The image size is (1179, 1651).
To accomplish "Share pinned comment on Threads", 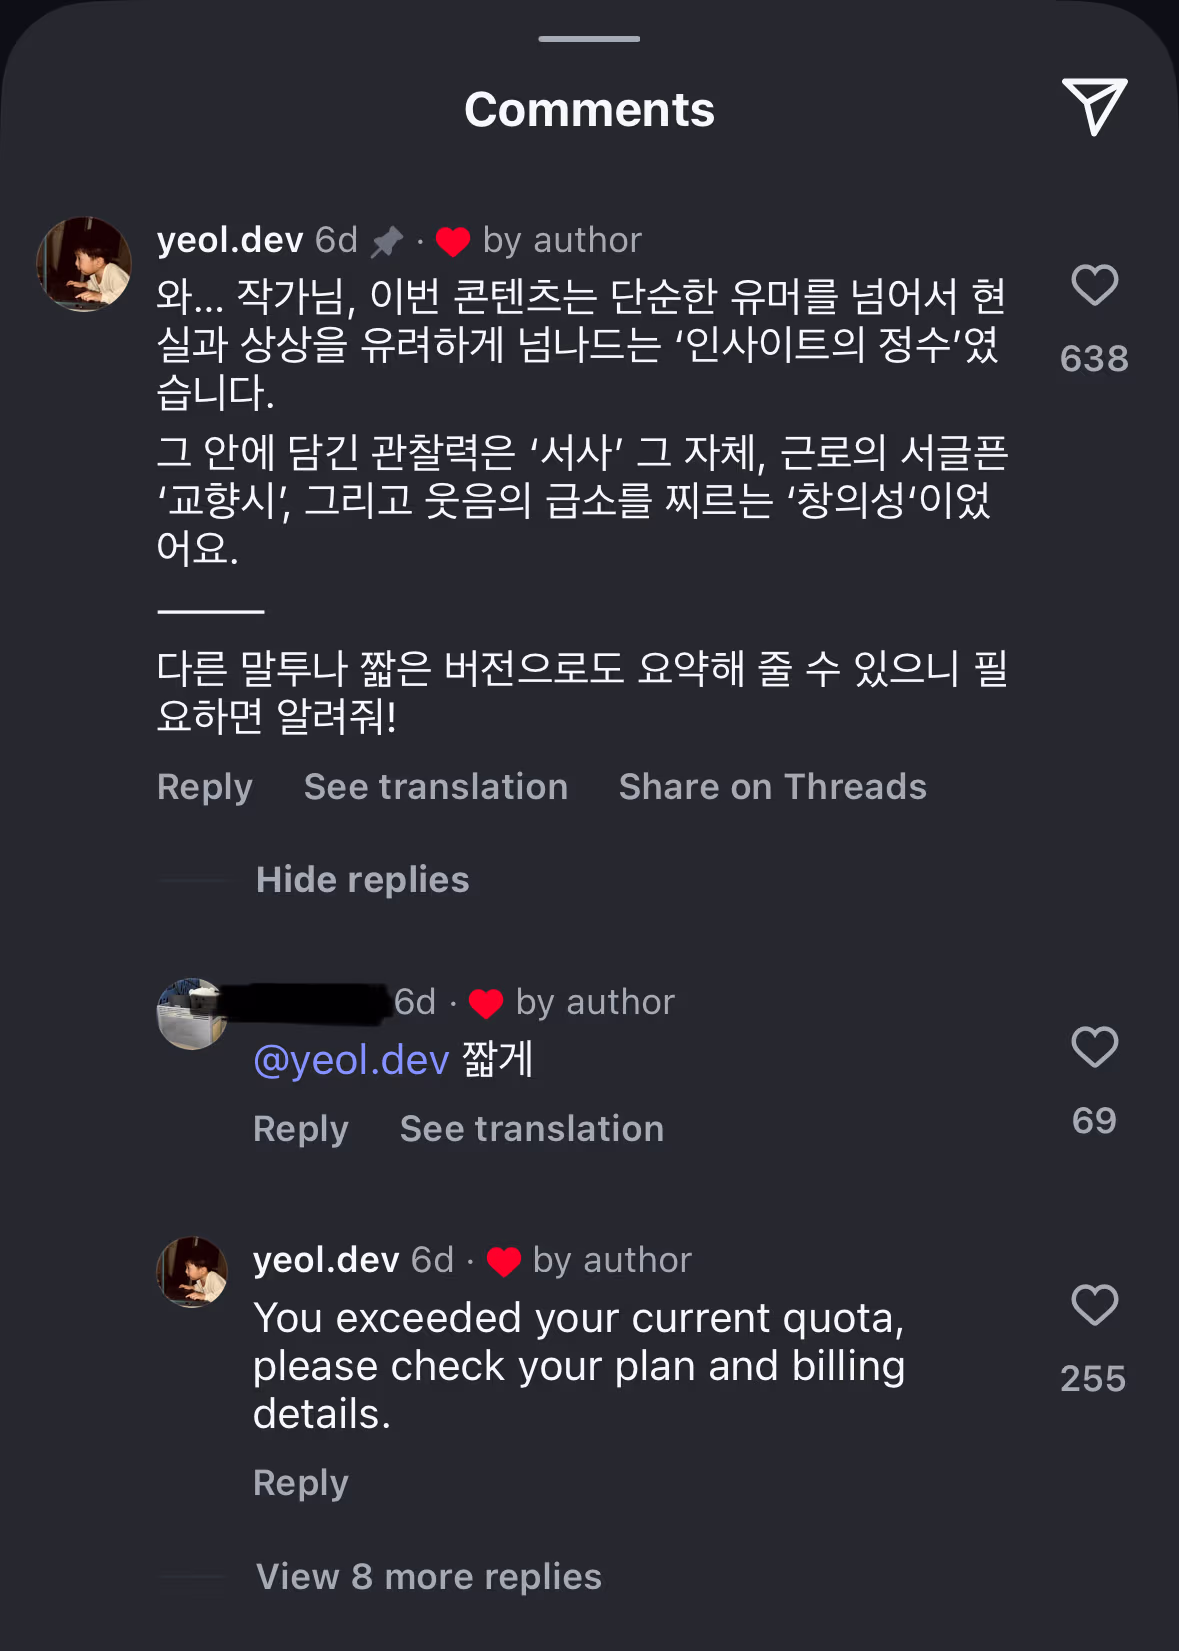I will [772, 787].
